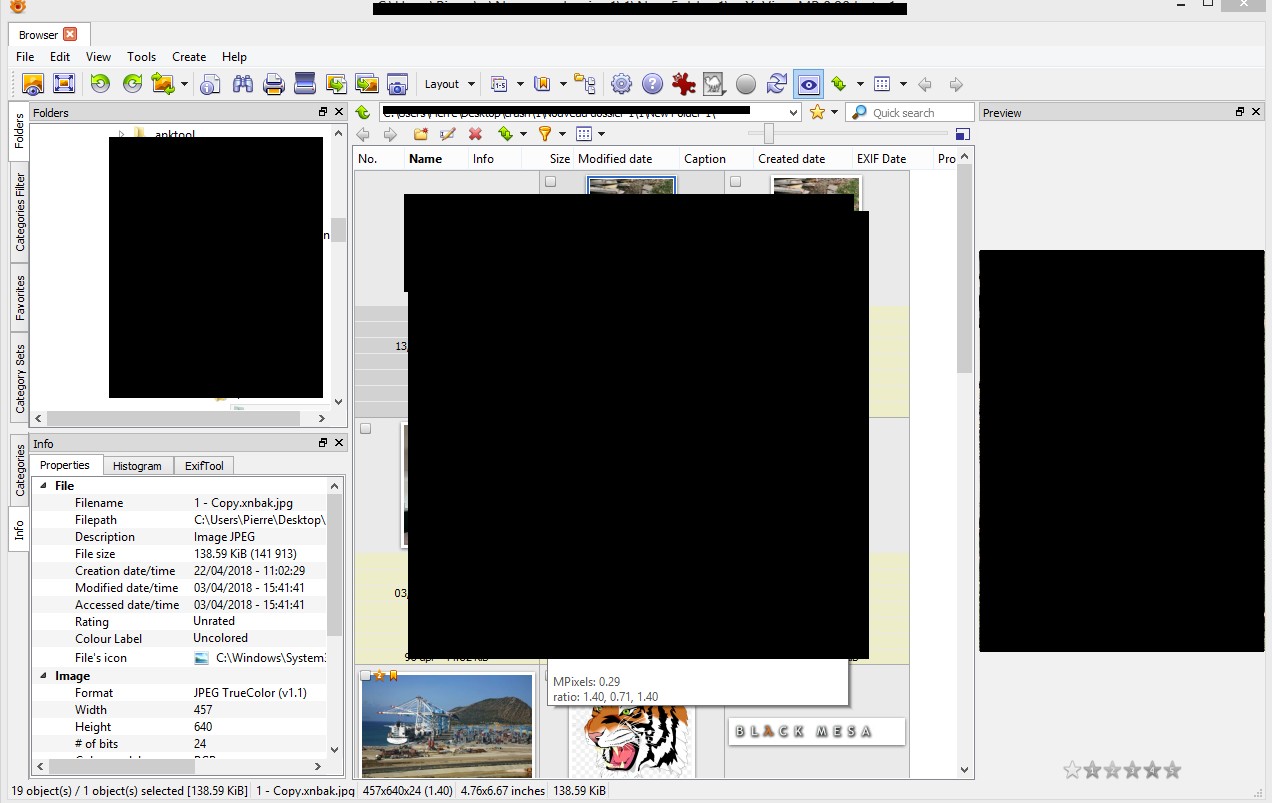Click the printer icon in toolbar
The image size is (1272, 803).
274,84
